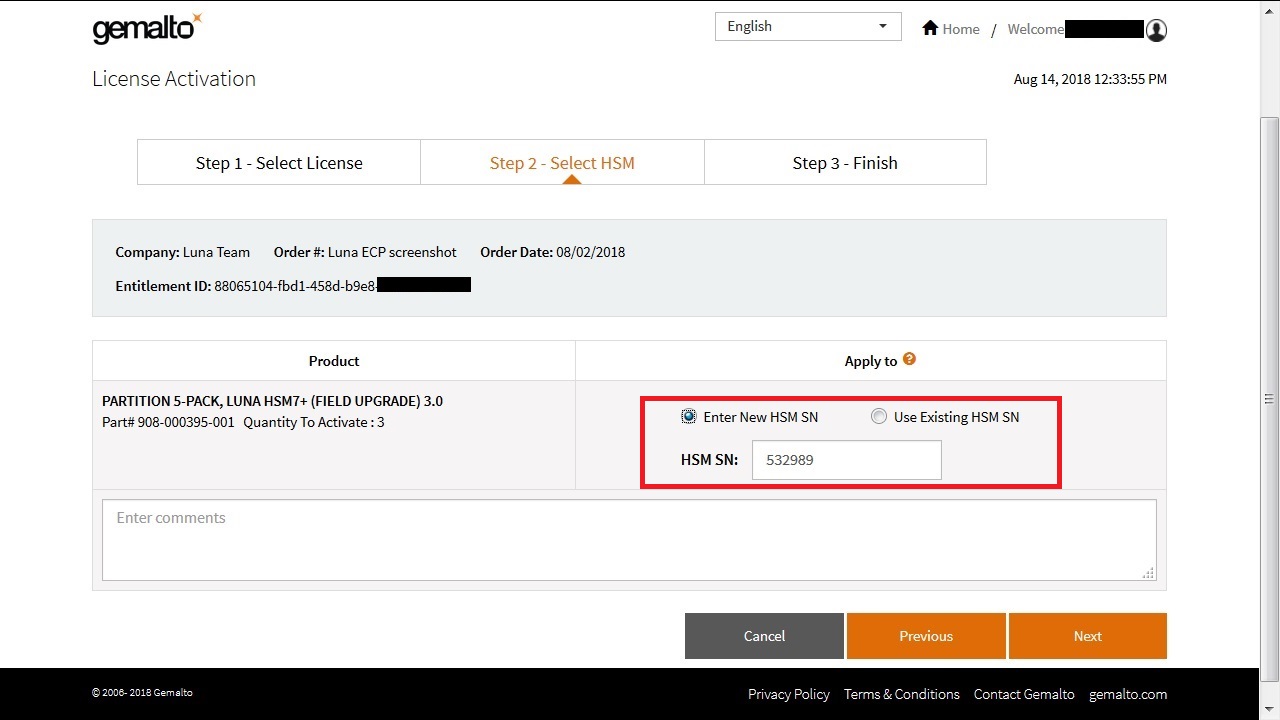The height and width of the screenshot is (720, 1280).
Task: Select the Step 2 - Select HSM tab
Action: [562, 163]
